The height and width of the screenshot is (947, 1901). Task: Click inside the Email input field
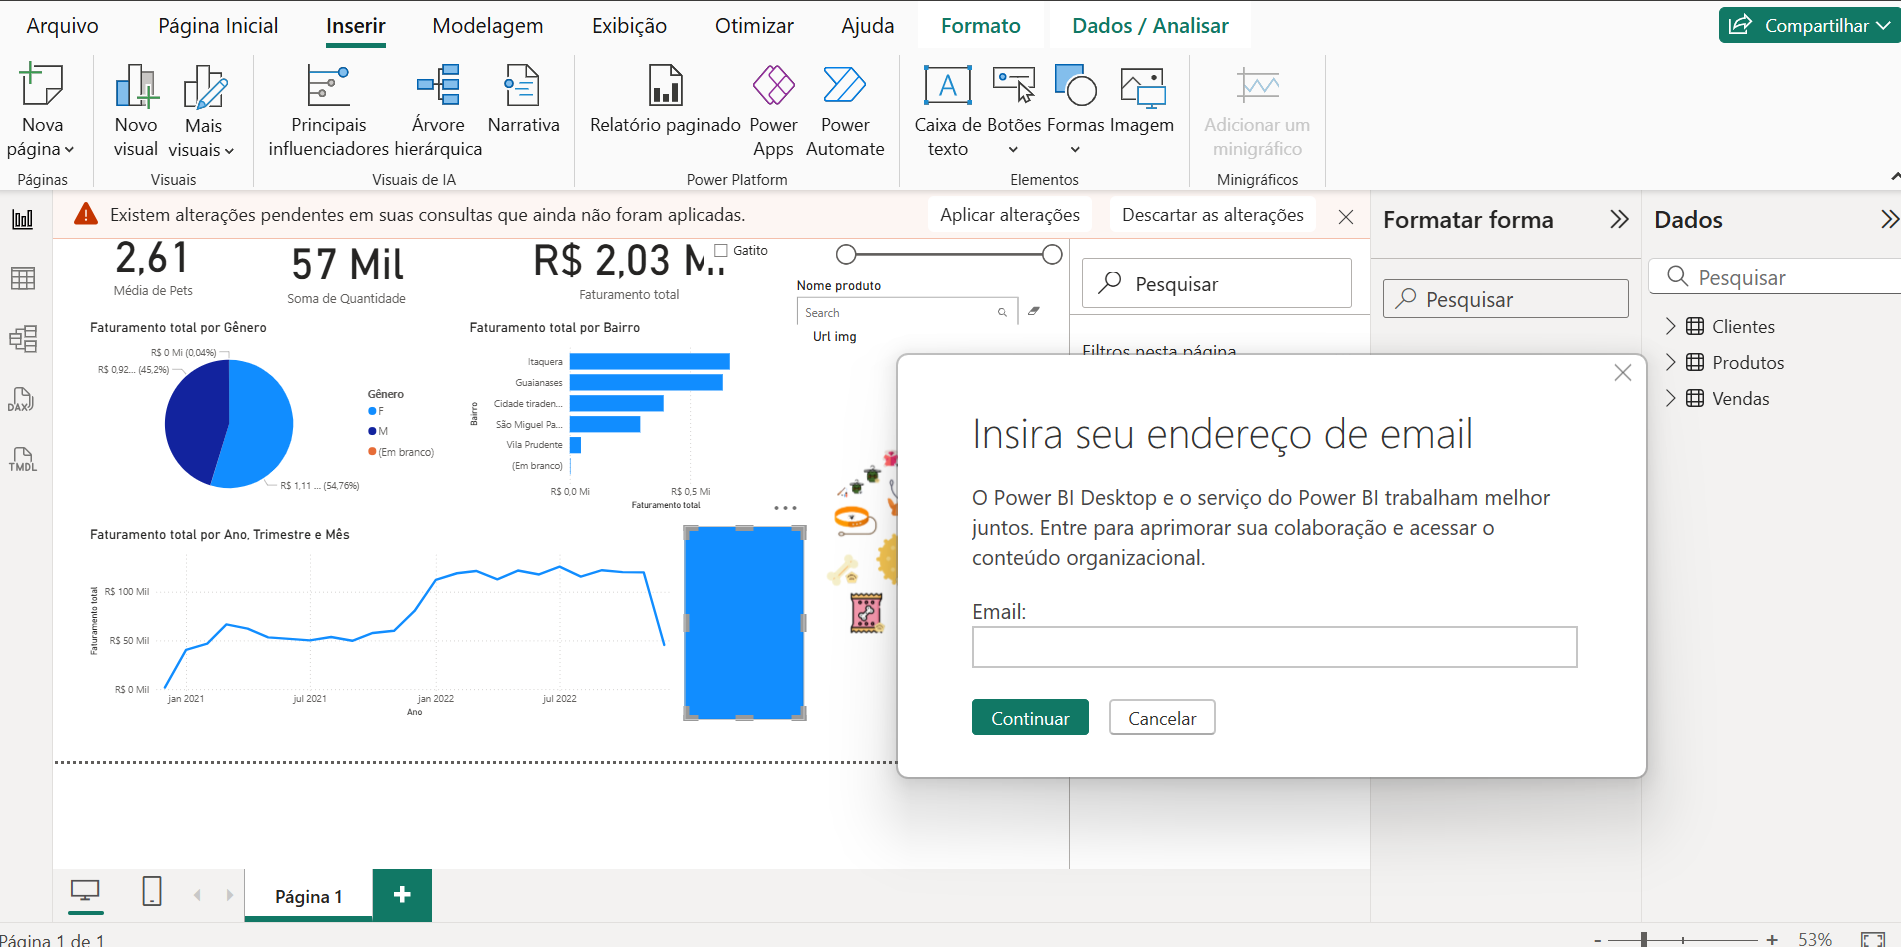(x=1273, y=647)
